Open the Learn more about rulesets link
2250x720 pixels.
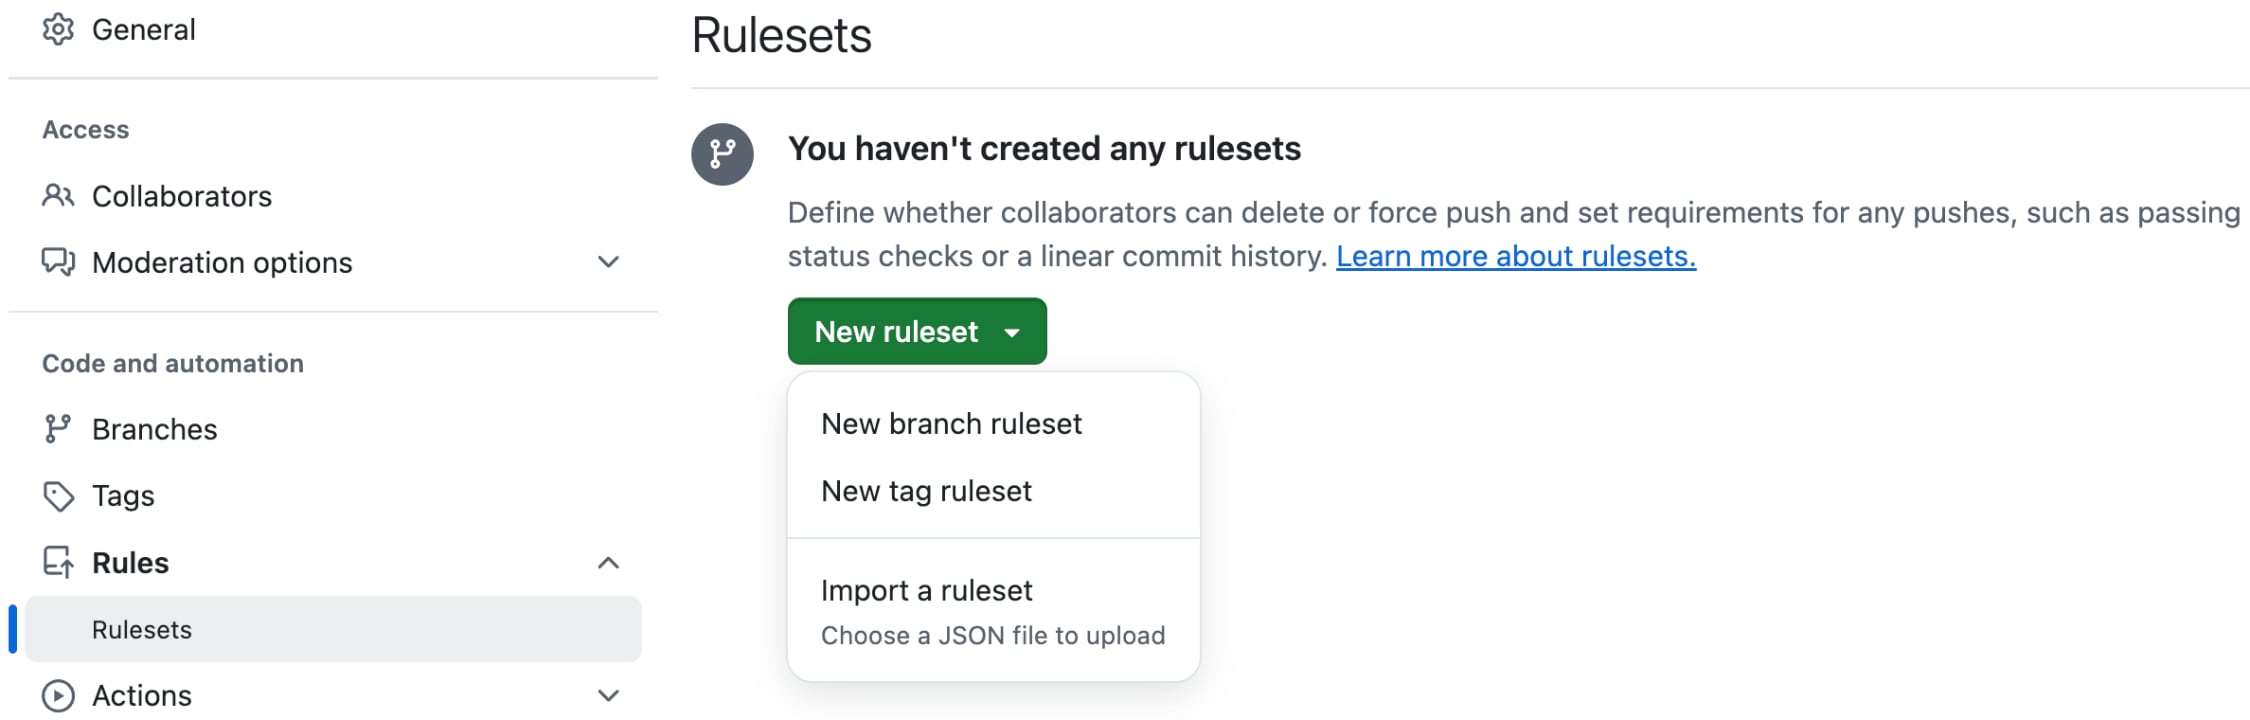pos(1515,257)
